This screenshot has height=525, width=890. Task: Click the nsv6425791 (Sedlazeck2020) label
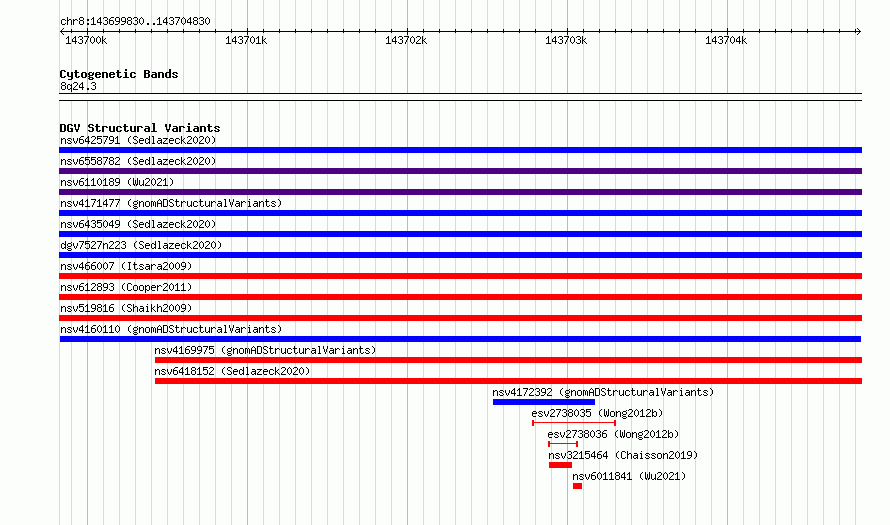(138, 140)
